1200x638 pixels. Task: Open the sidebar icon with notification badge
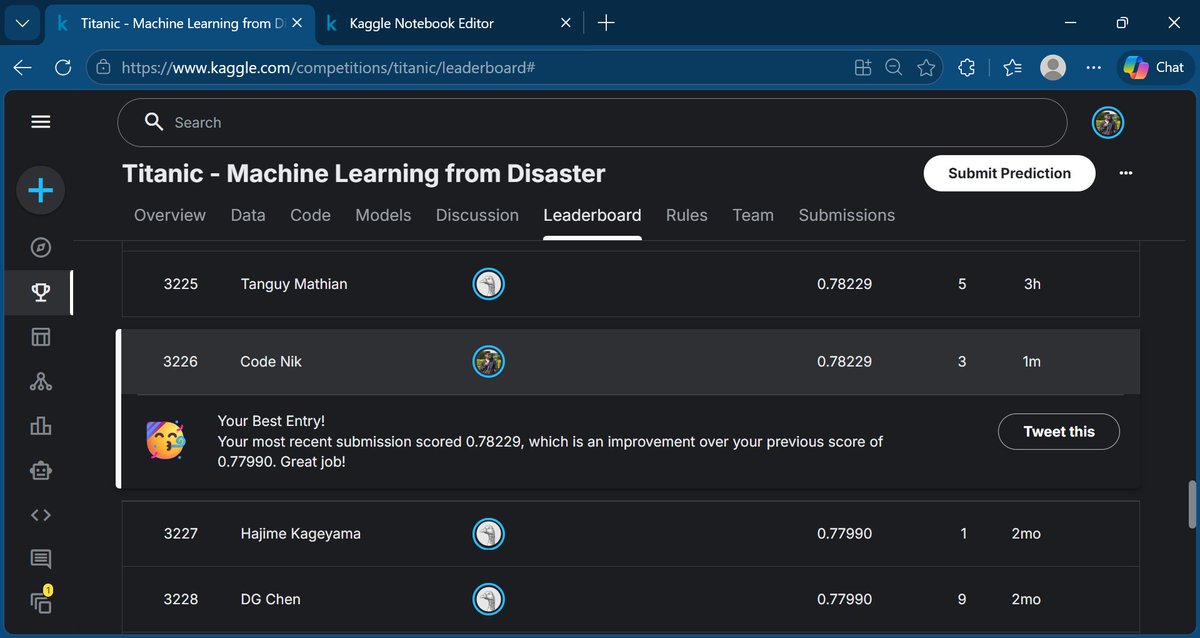(40, 602)
